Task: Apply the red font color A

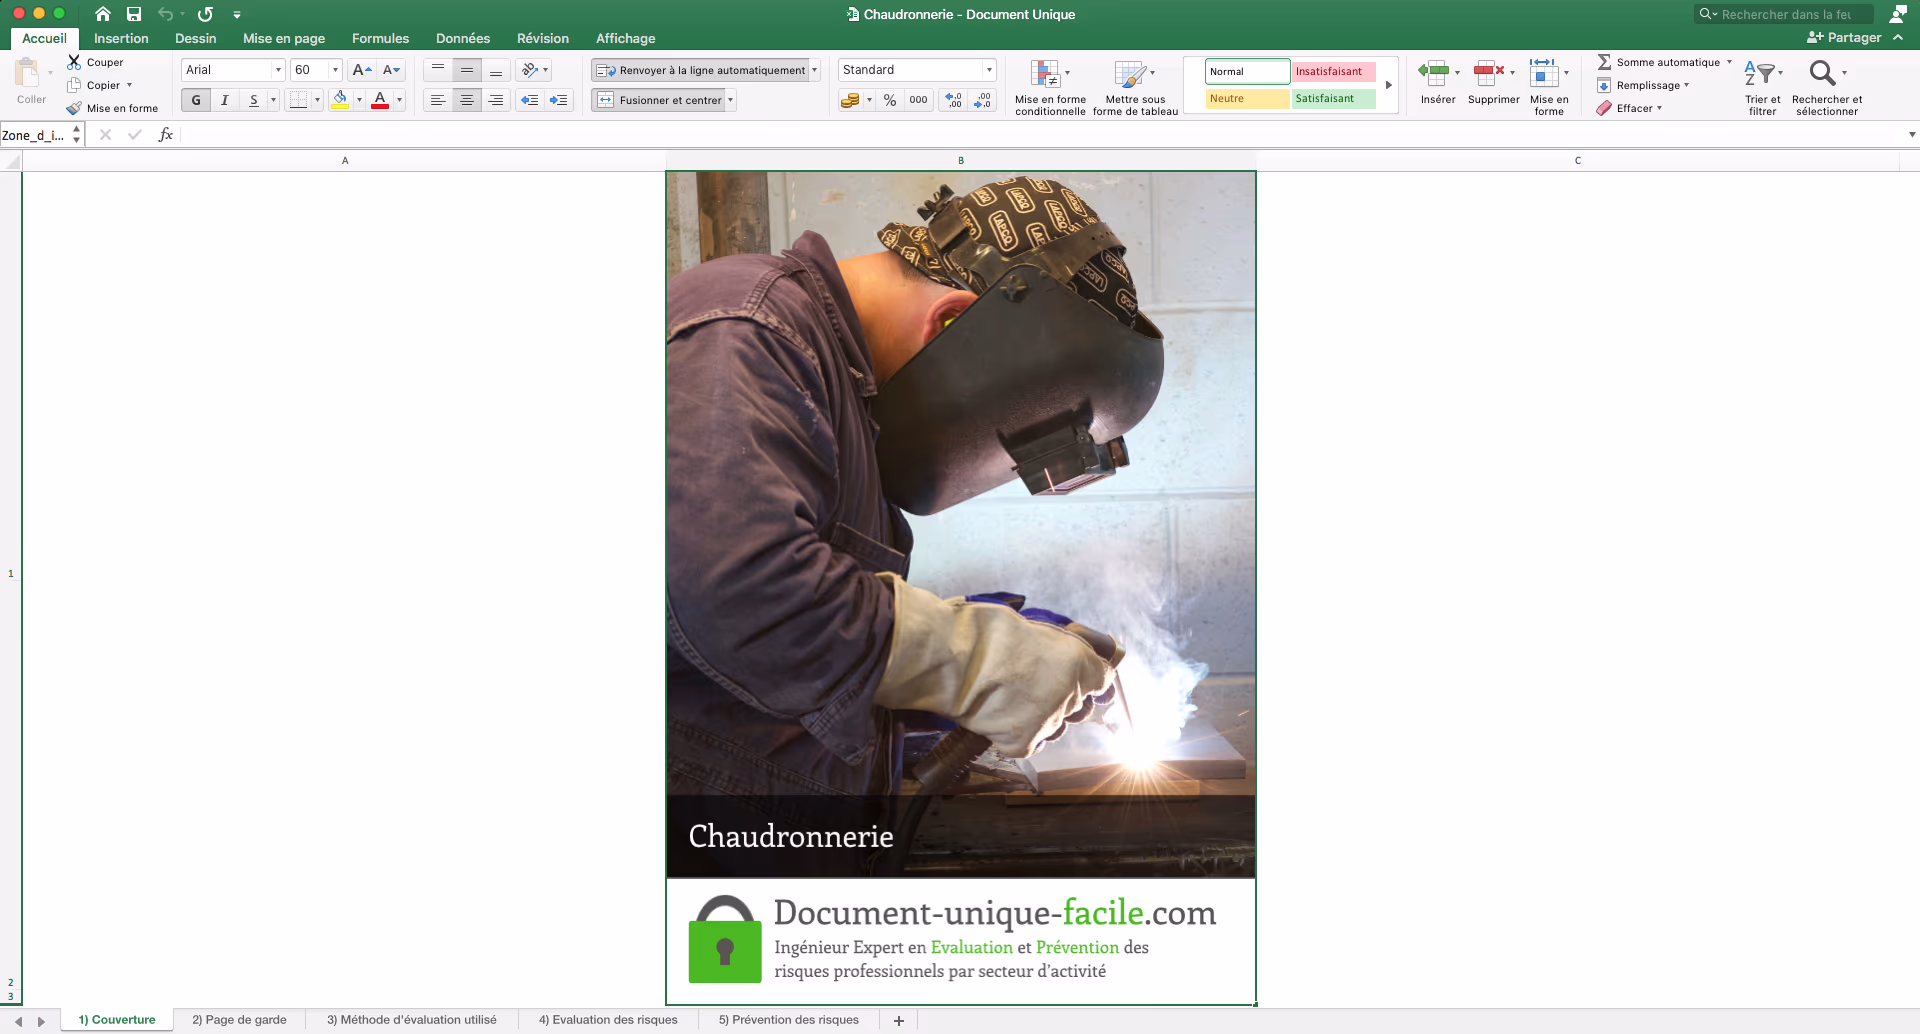Action: pos(380,100)
